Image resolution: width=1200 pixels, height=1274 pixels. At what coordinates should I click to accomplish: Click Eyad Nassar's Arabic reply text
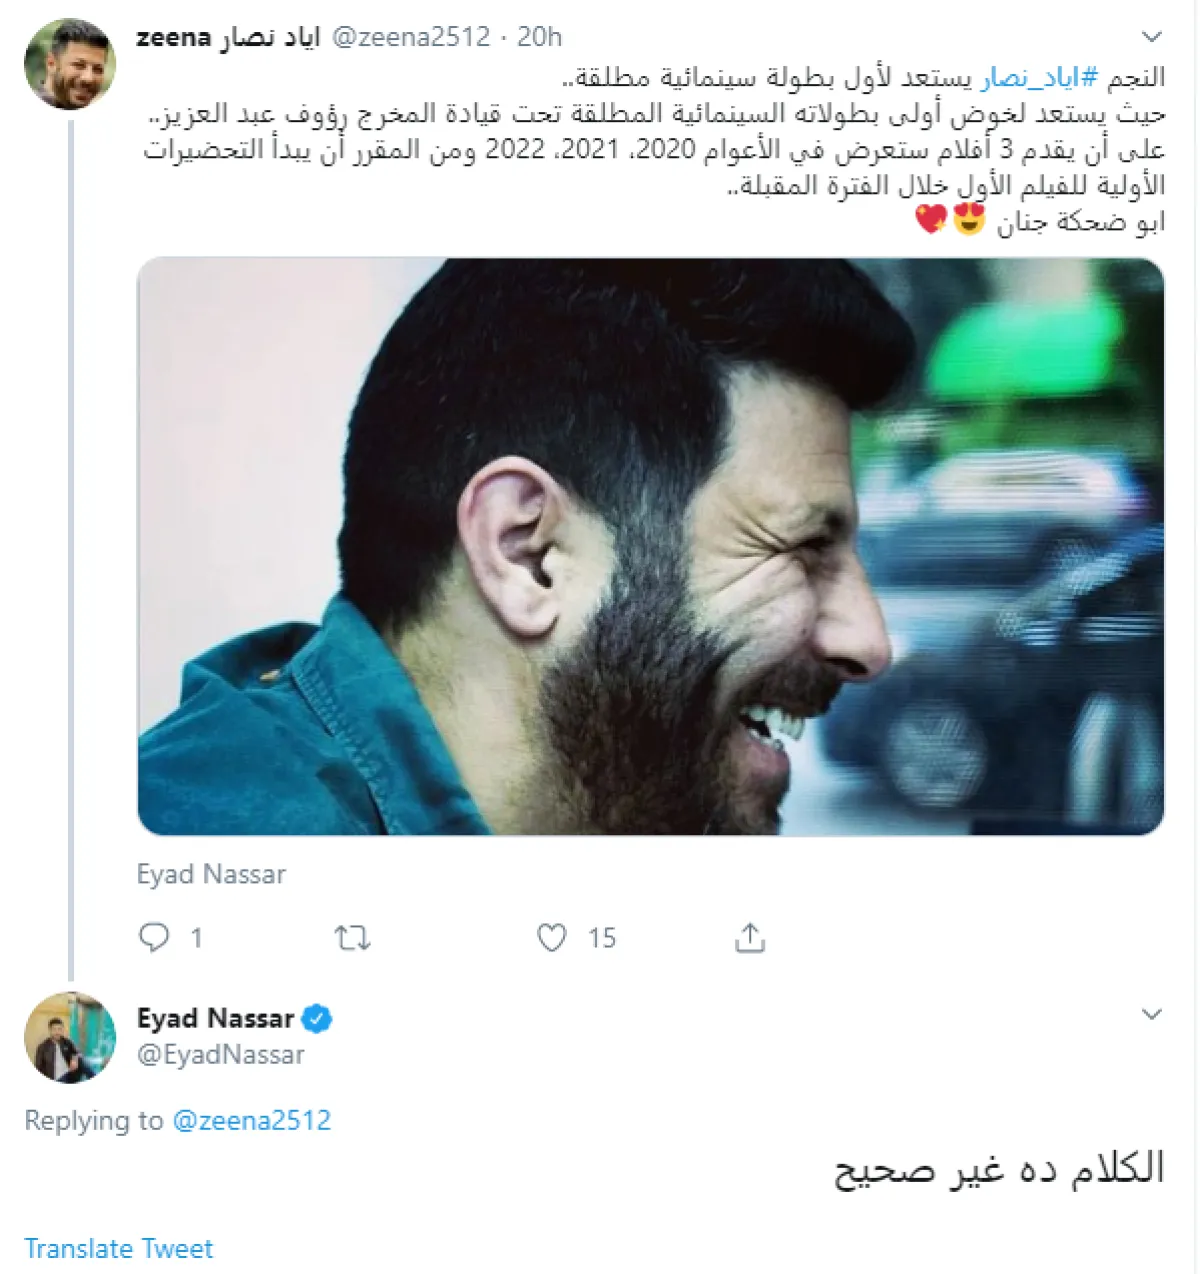999,1168
